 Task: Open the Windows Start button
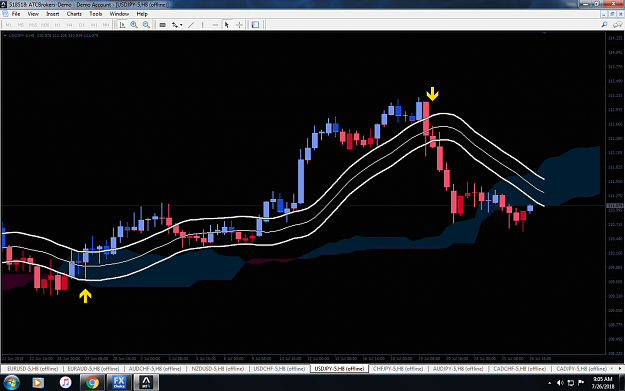[x=12, y=383]
